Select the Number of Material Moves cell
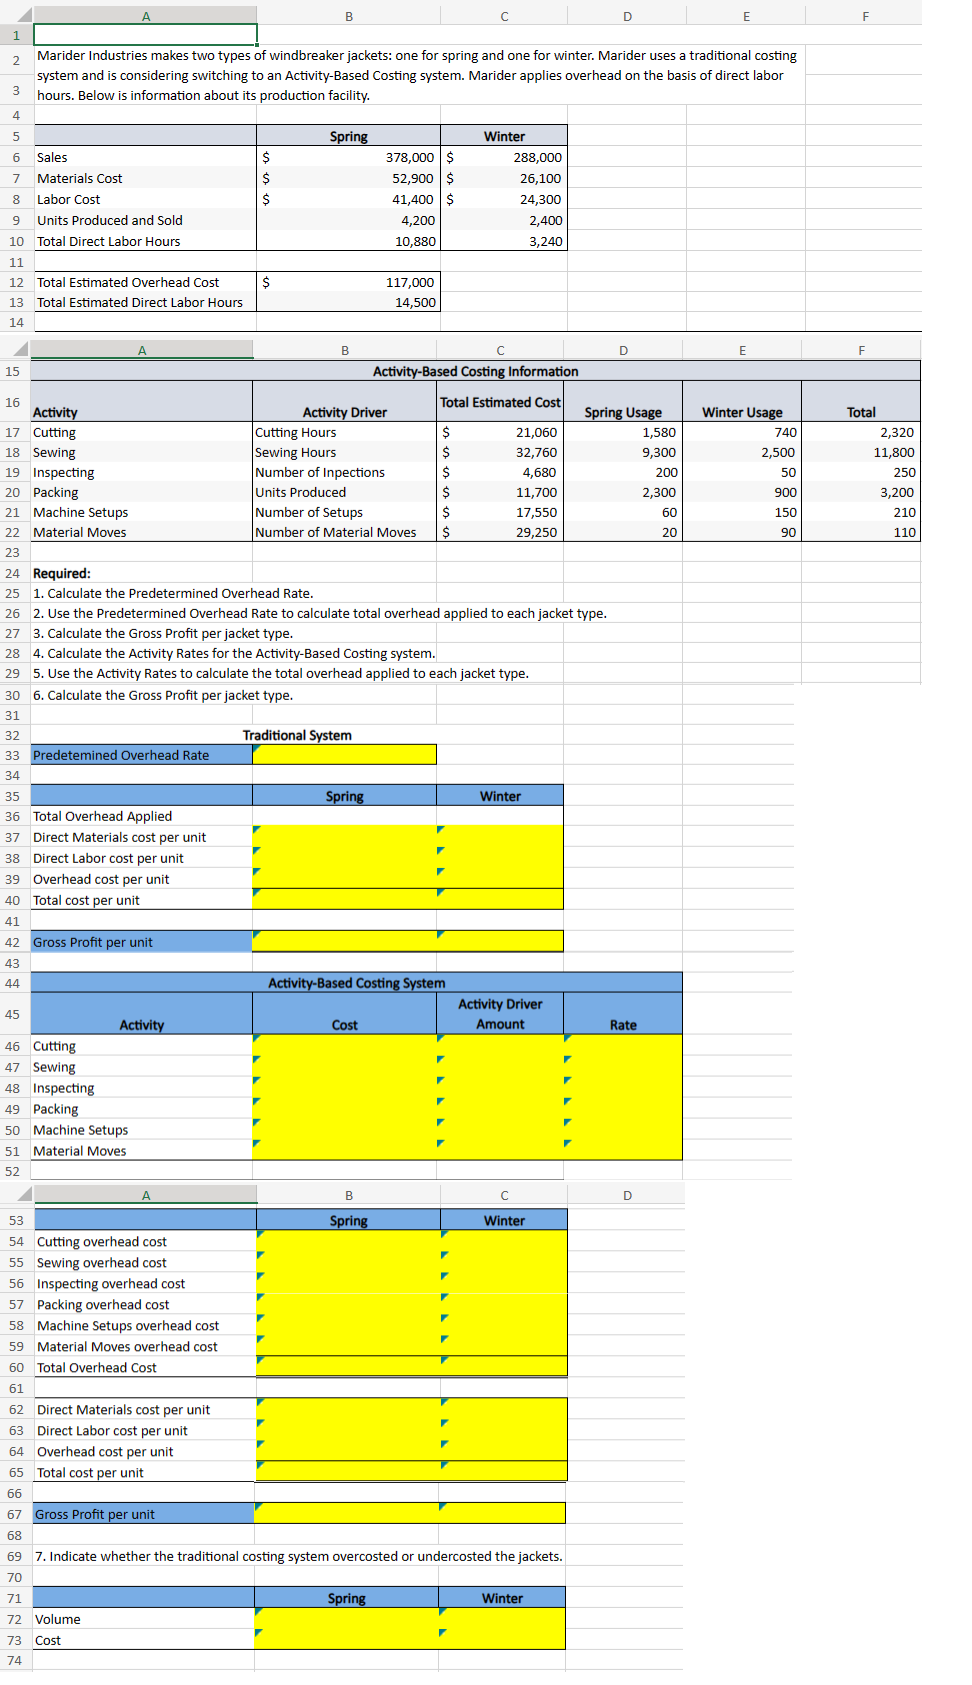 344,532
